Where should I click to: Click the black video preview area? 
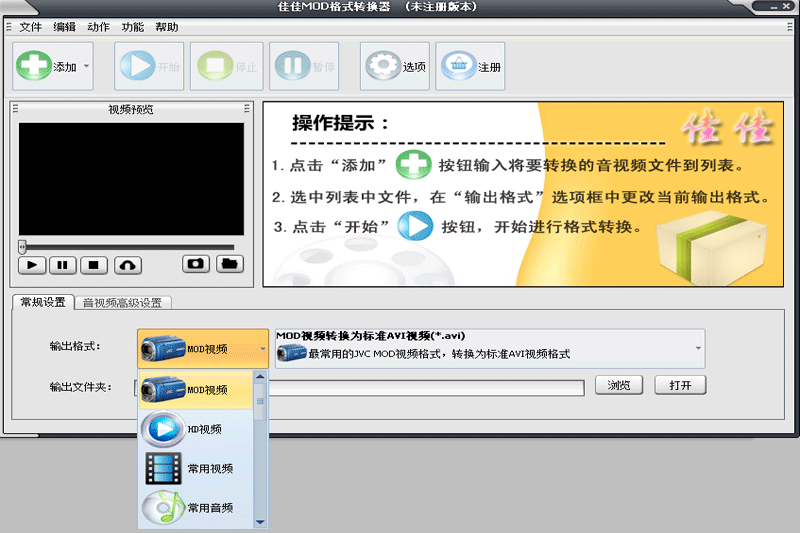point(131,179)
